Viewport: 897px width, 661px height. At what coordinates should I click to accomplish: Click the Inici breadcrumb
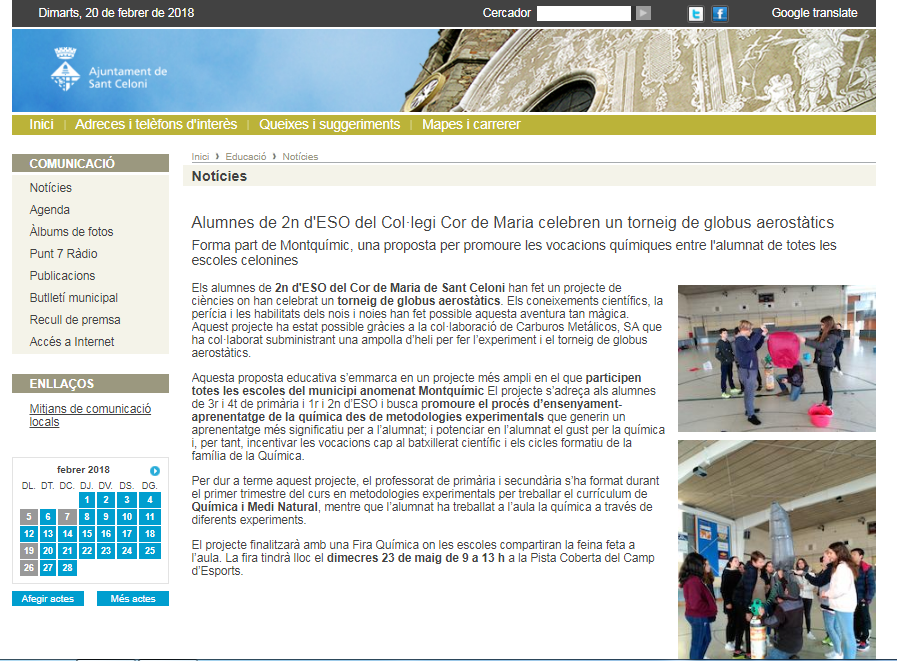[x=200, y=156]
